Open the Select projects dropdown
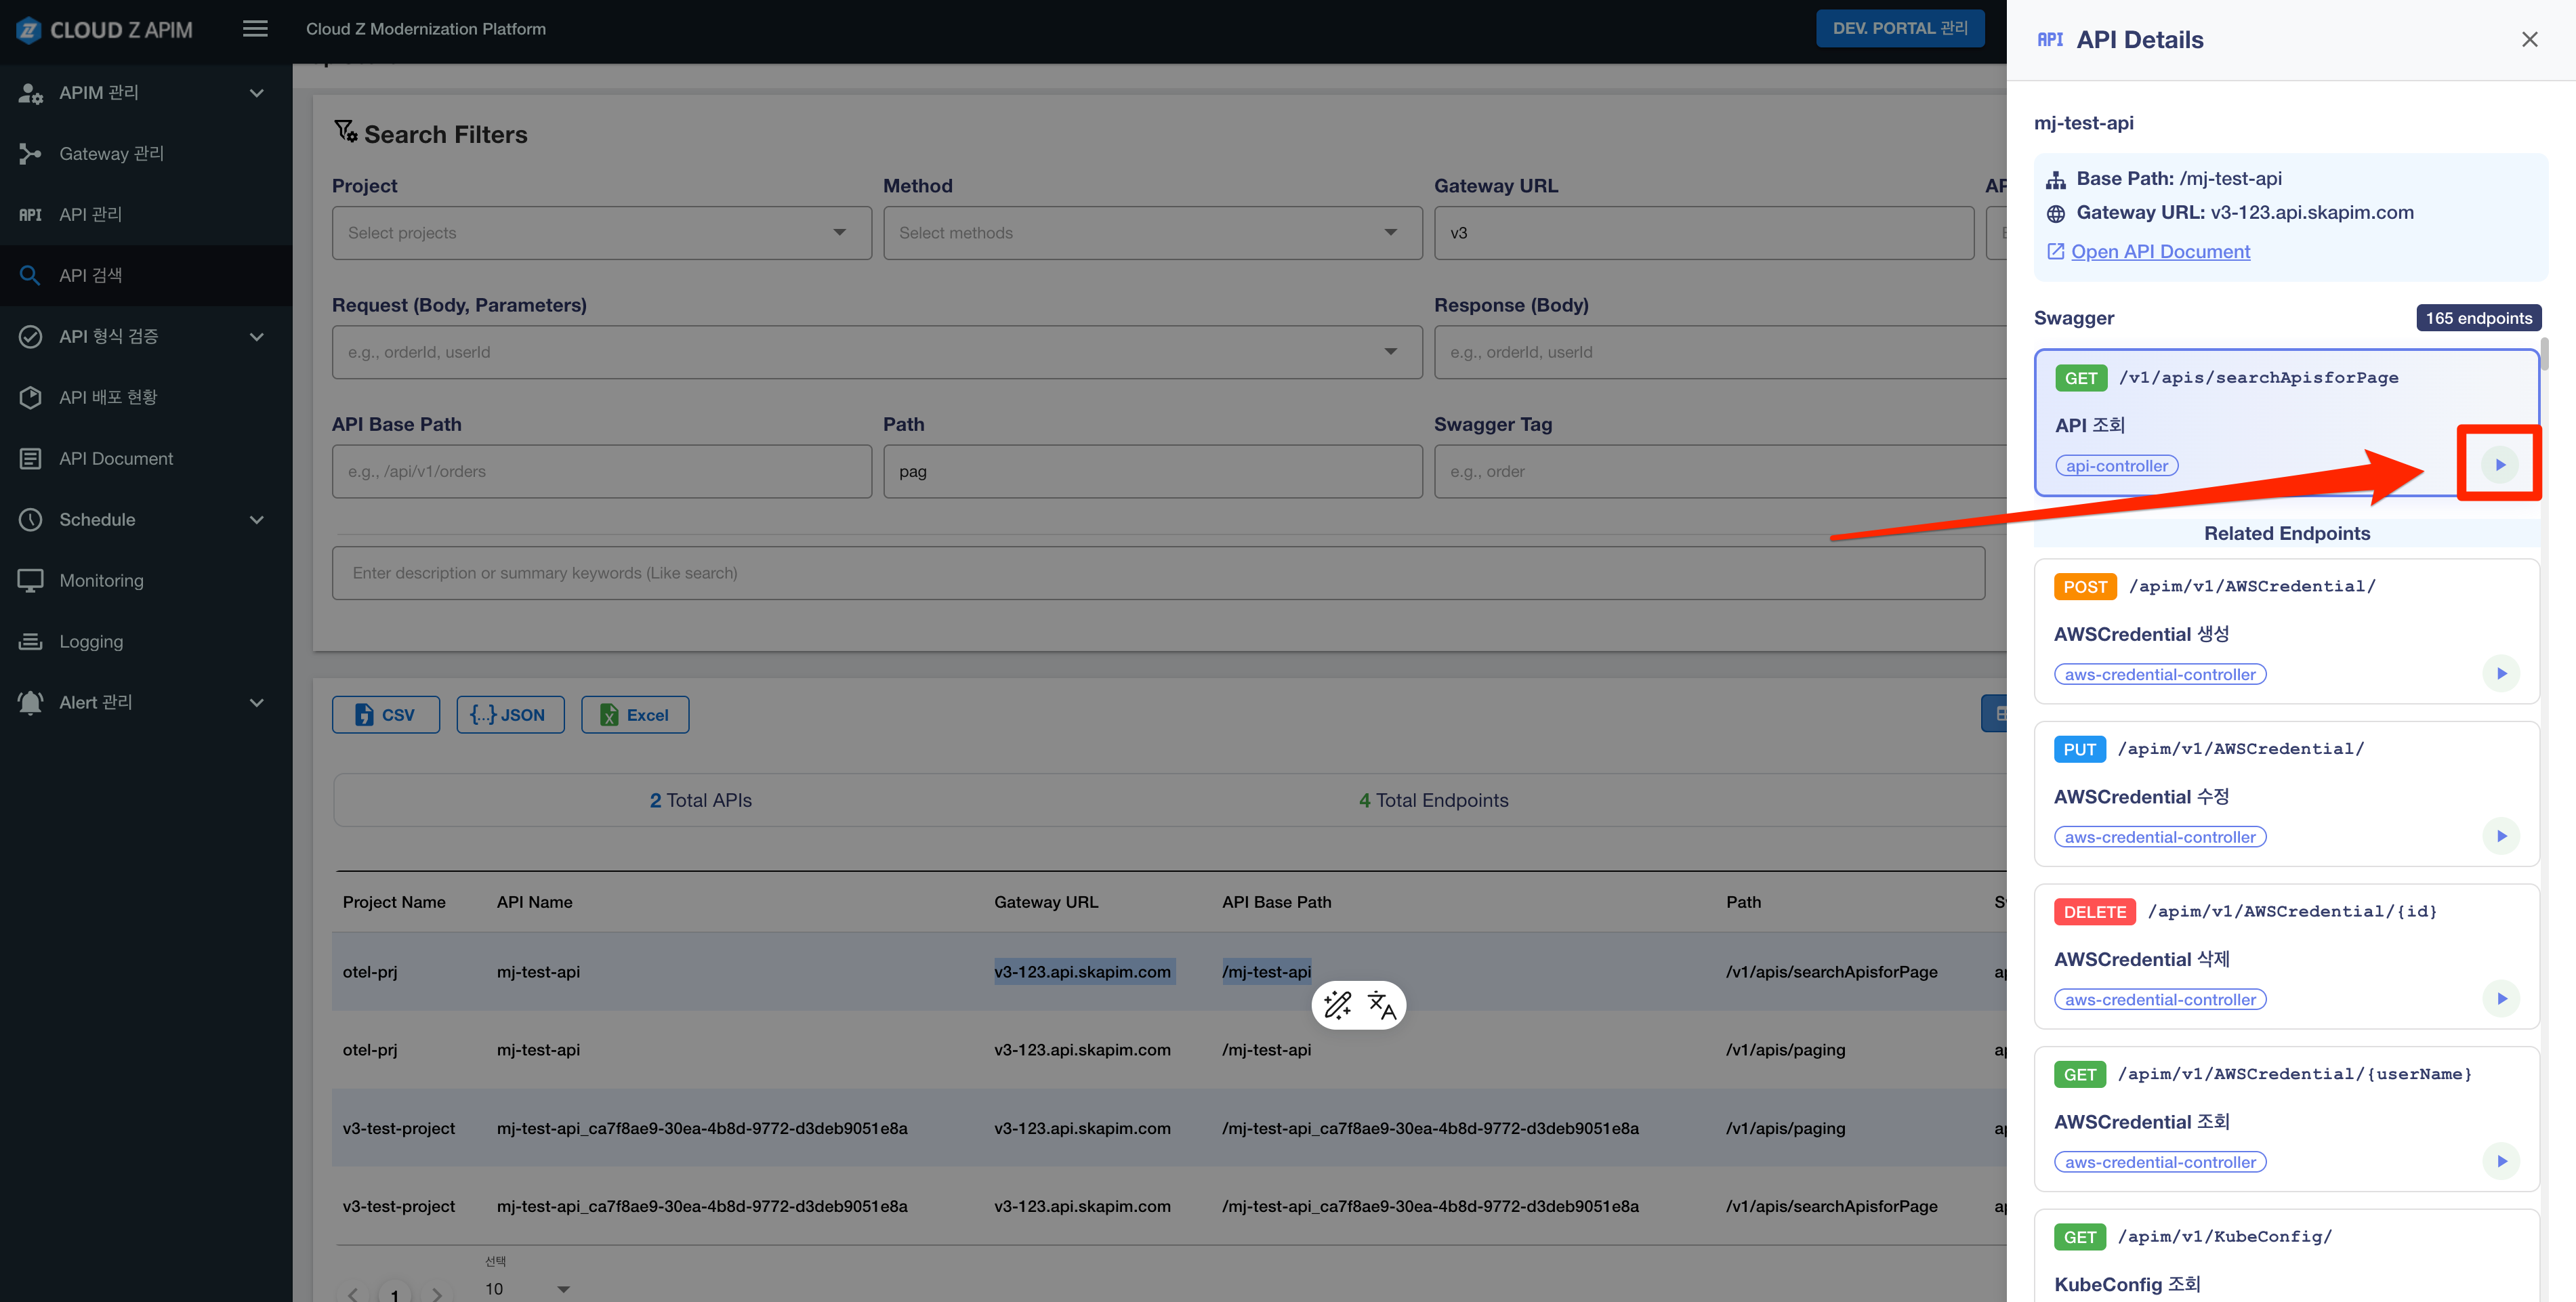Image resolution: width=2576 pixels, height=1302 pixels. pyautogui.click(x=601, y=233)
